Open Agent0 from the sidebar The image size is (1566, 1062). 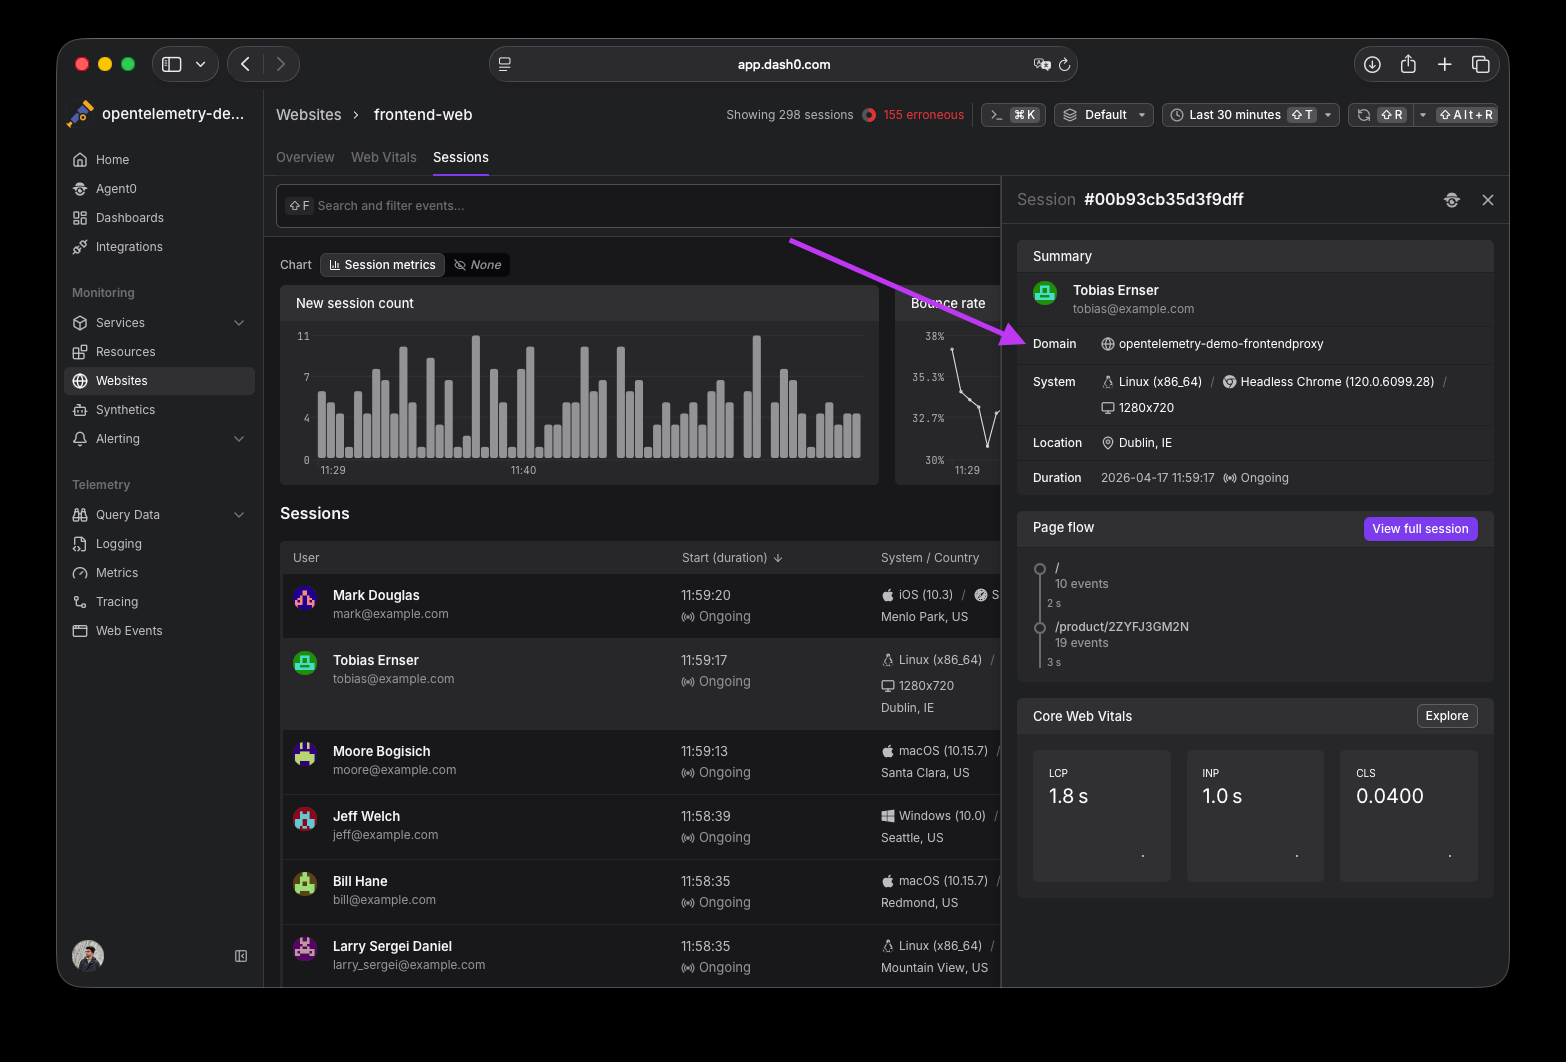coord(115,189)
